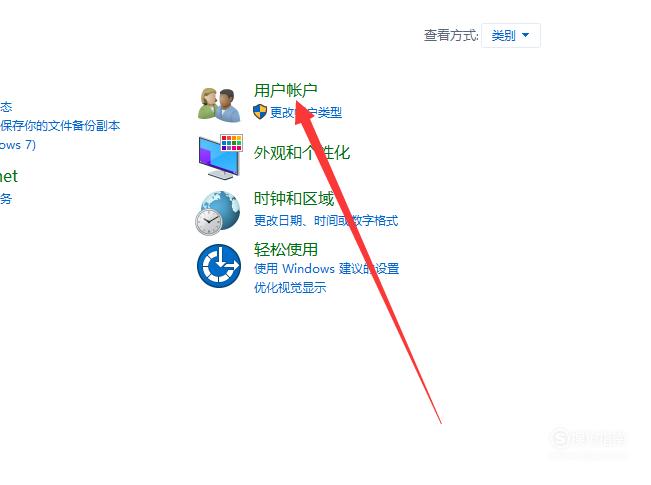The height and width of the screenshot is (485, 651).
Task: Click the Appearance and Personalization monitor icon
Action: pyautogui.click(x=220, y=157)
